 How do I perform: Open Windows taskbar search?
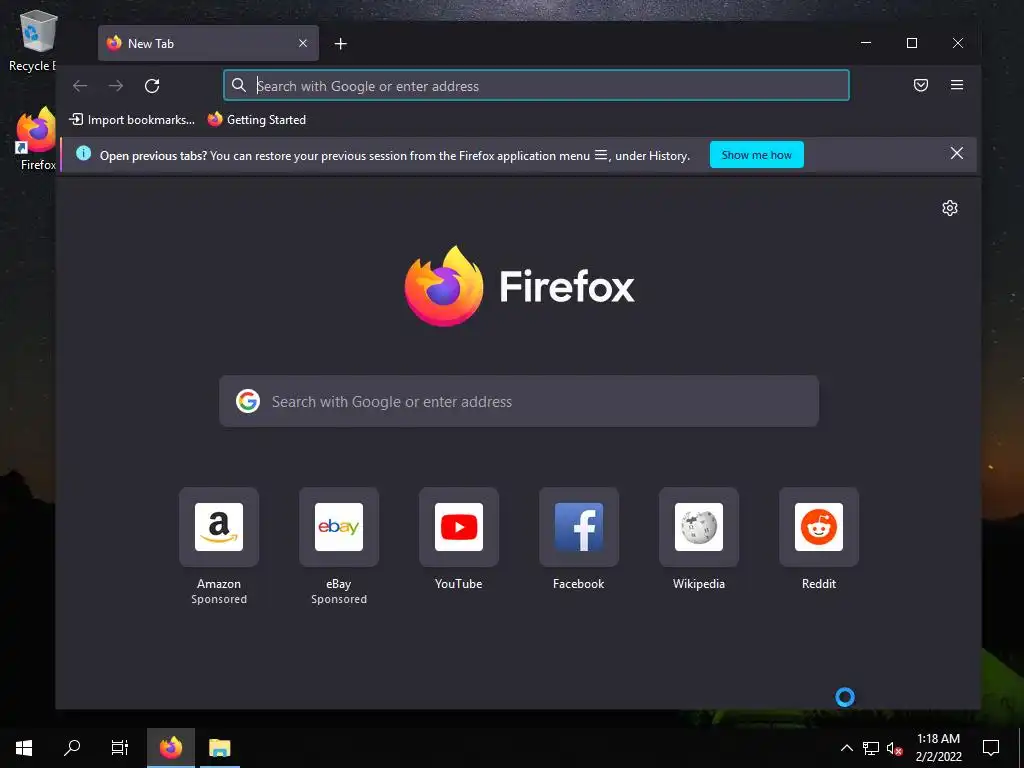(x=72, y=748)
